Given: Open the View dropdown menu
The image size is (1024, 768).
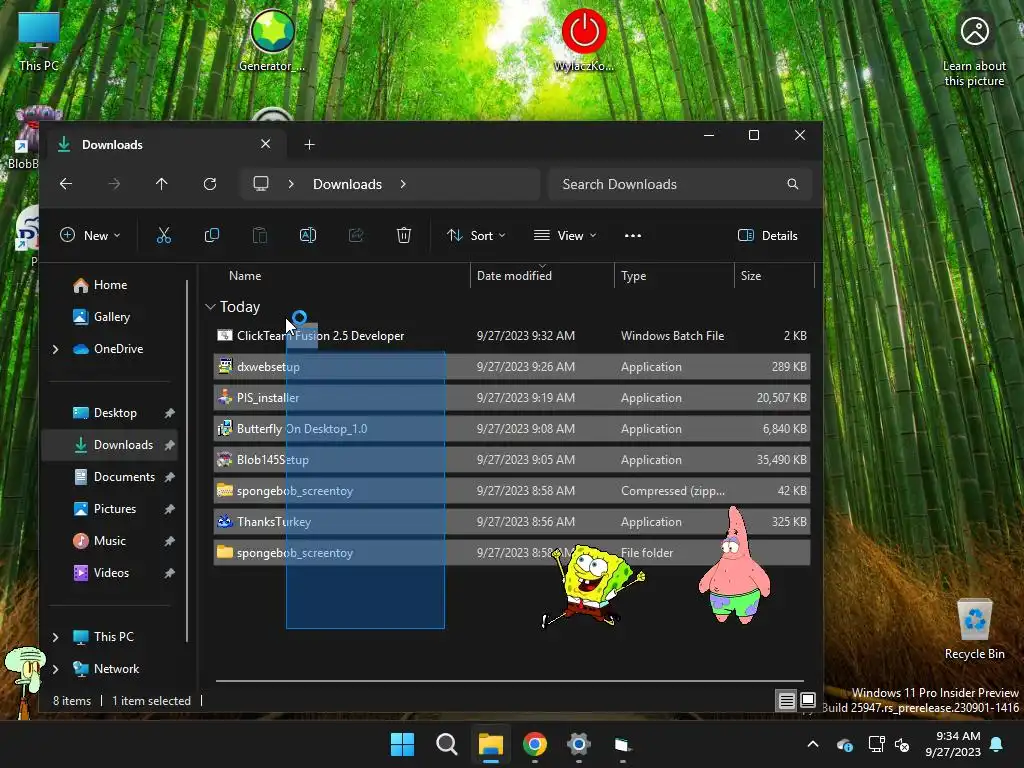Looking at the screenshot, I should 565,236.
